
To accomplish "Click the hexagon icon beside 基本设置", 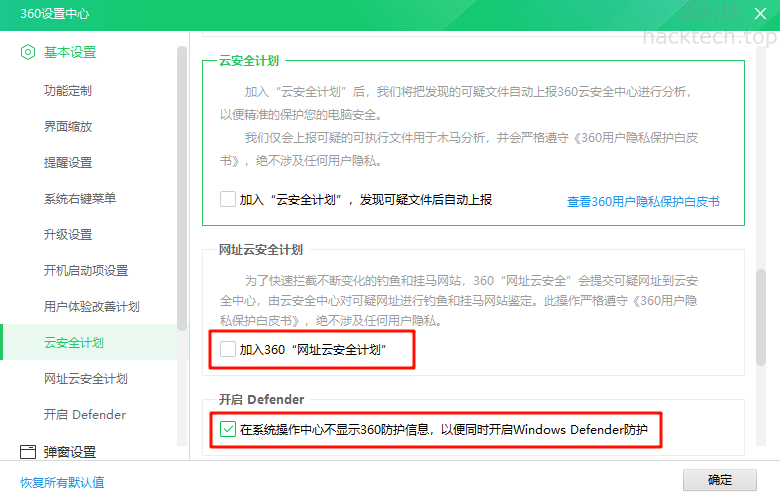I will point(28,52).
